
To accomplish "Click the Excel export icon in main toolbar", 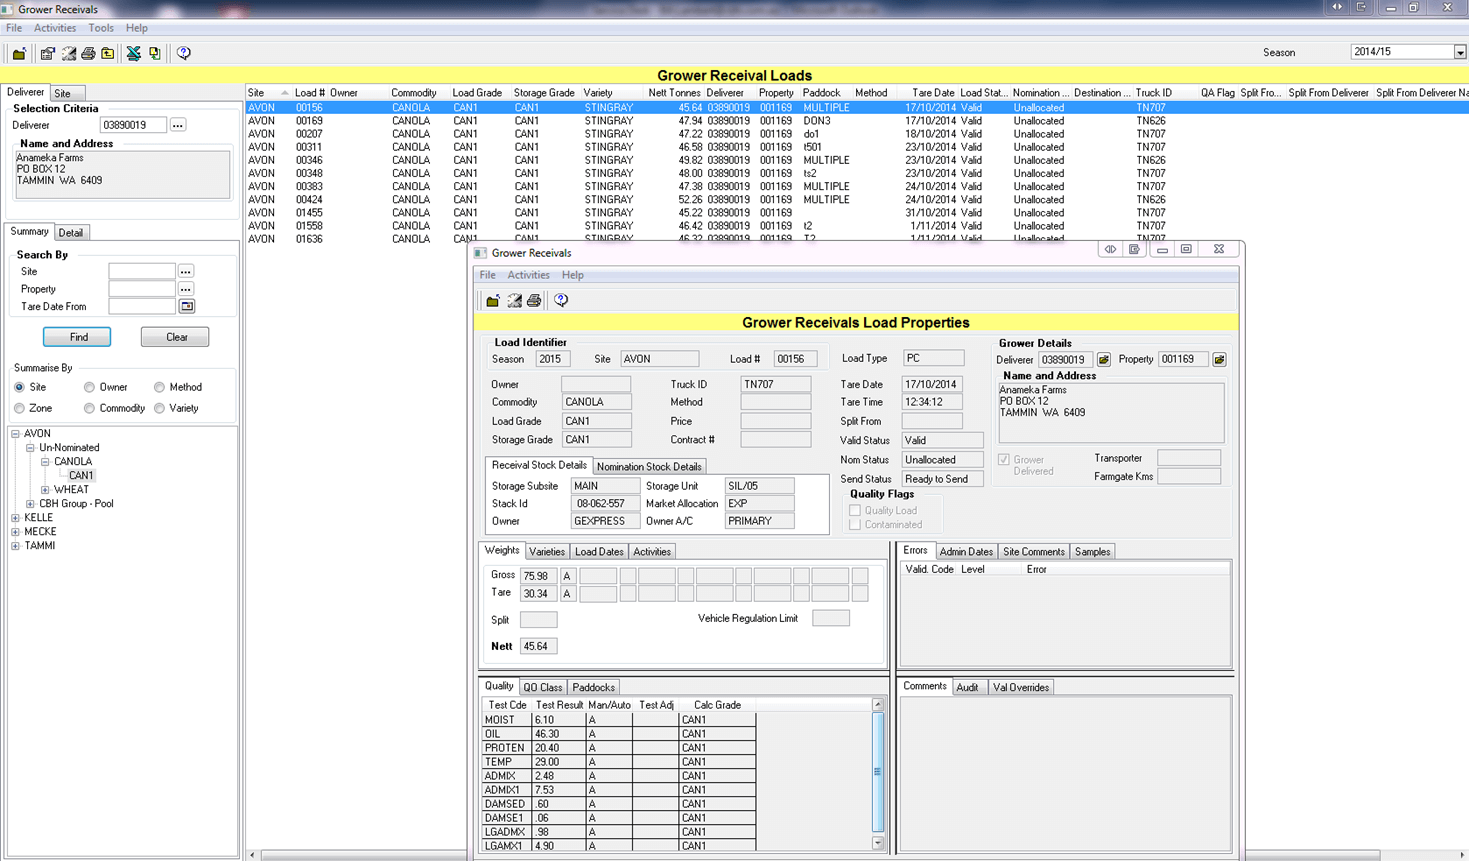I will pos(133,53).
